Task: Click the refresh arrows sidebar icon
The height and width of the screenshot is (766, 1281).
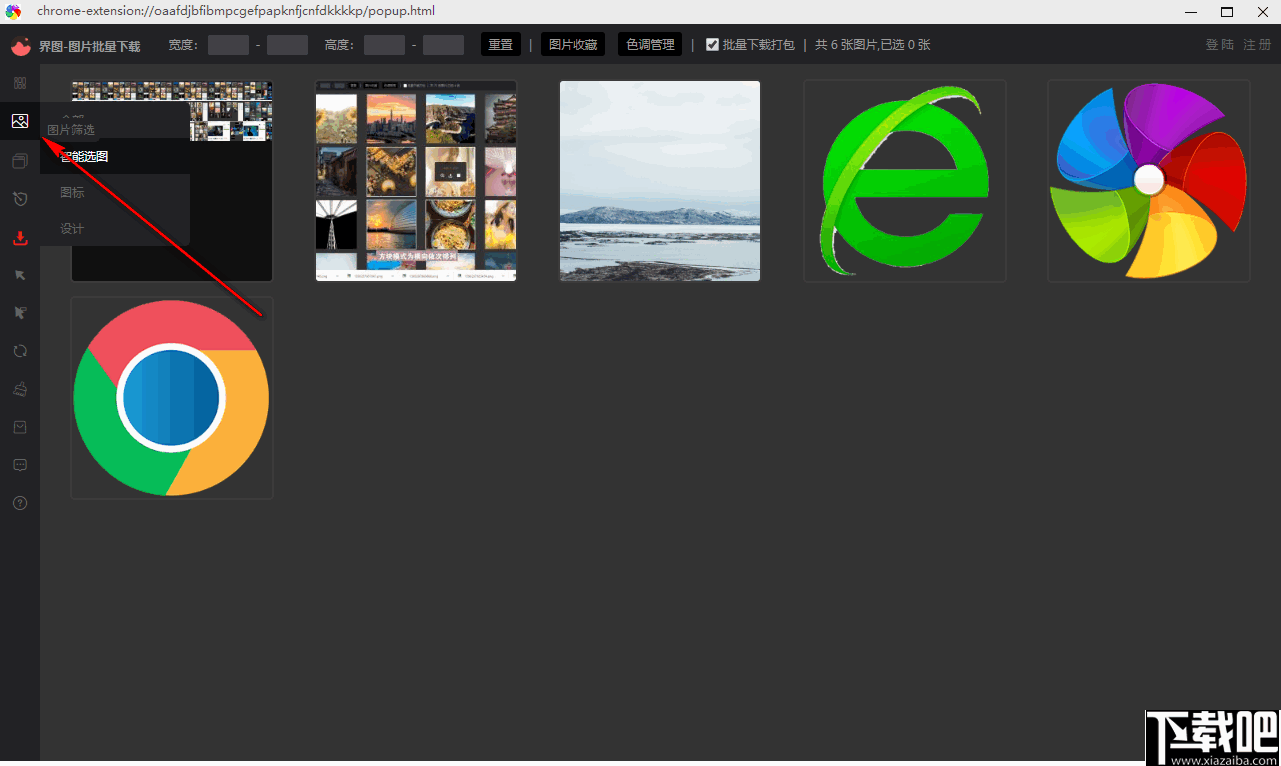Action: (x=20, y=351)
